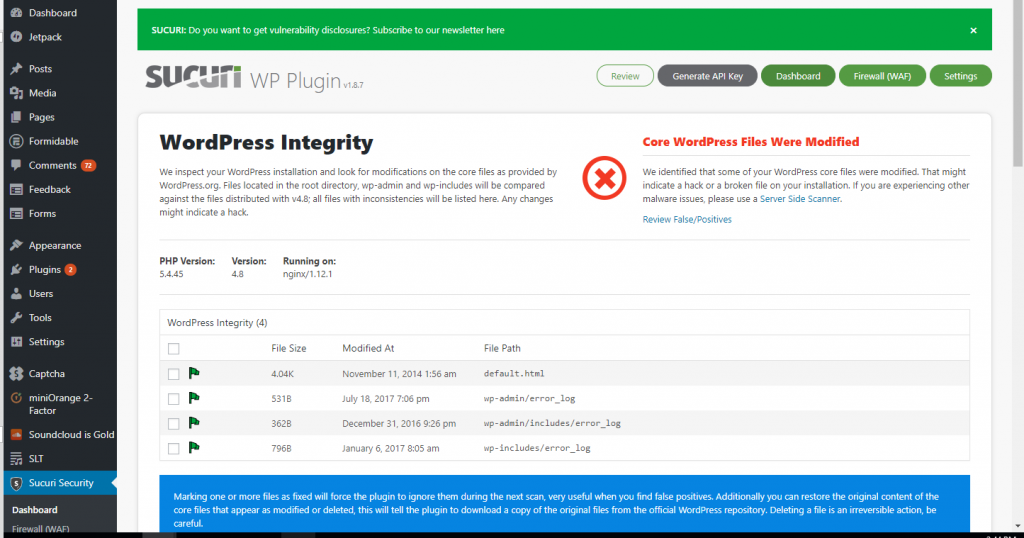Click the PHP version value 5.4.45
Screen dimensions: 1024x538
pyautogui.click(x=171, y=274)
